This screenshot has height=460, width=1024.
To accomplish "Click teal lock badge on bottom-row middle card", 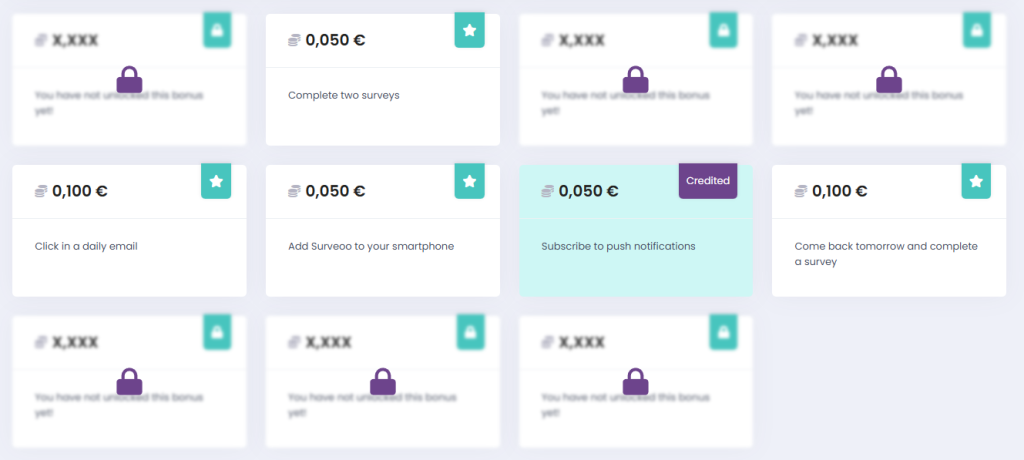I will point(470,332).
